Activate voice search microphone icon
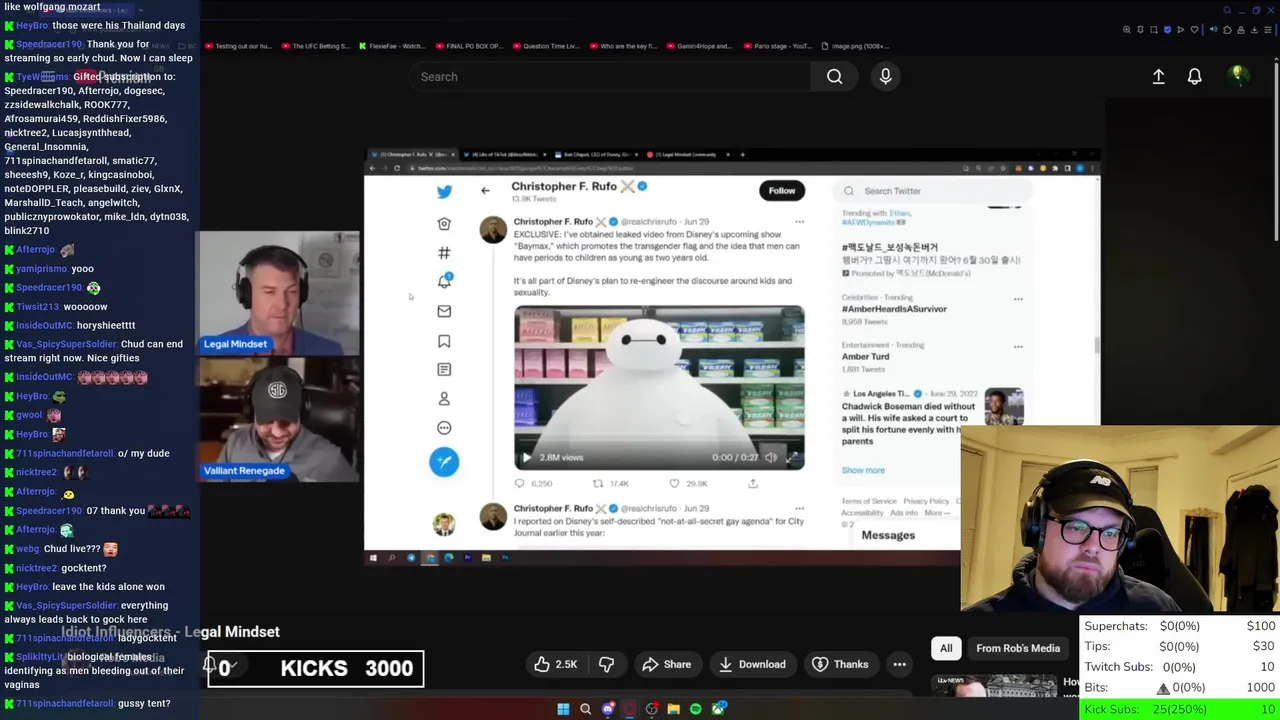The height and width of the screenshot is (720, 1280). (x=885, y=76)
